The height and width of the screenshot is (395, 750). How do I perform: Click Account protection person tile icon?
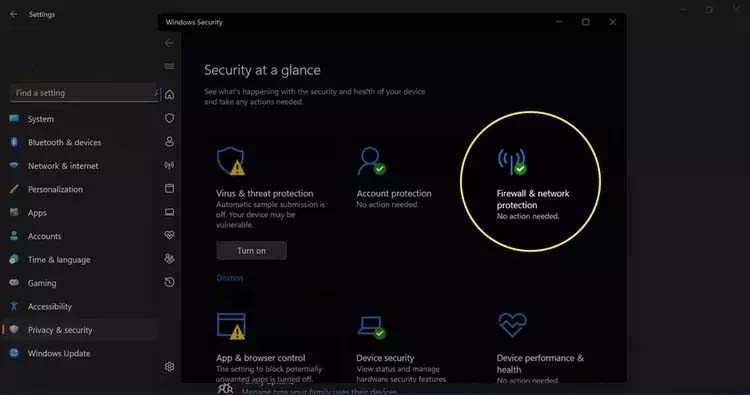371,161
